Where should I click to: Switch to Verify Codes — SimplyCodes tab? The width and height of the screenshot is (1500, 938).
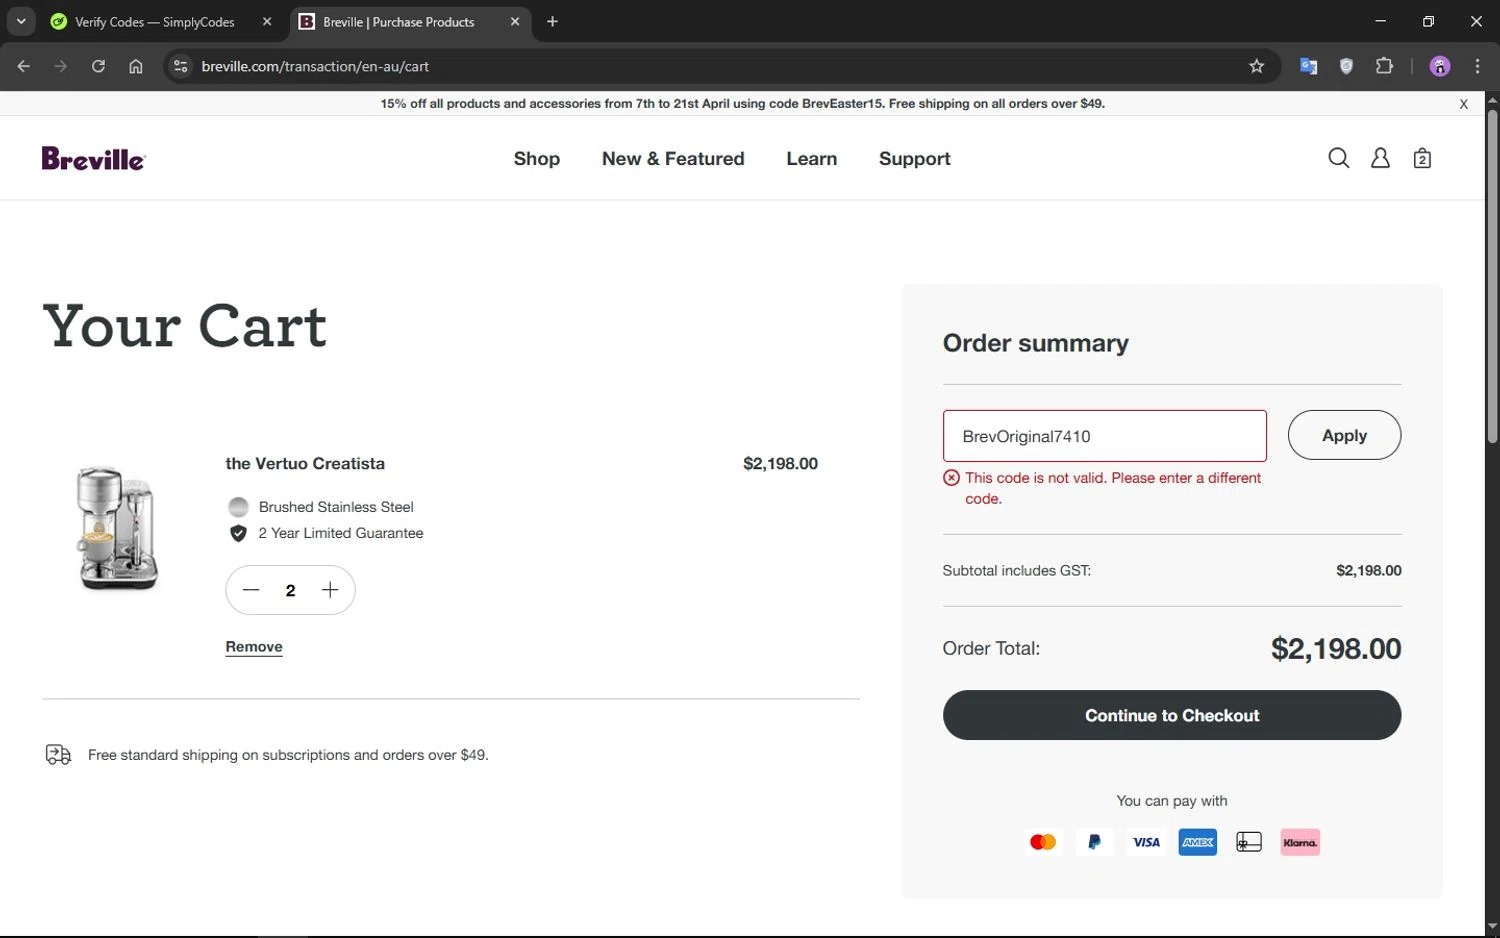coord(154,21)
